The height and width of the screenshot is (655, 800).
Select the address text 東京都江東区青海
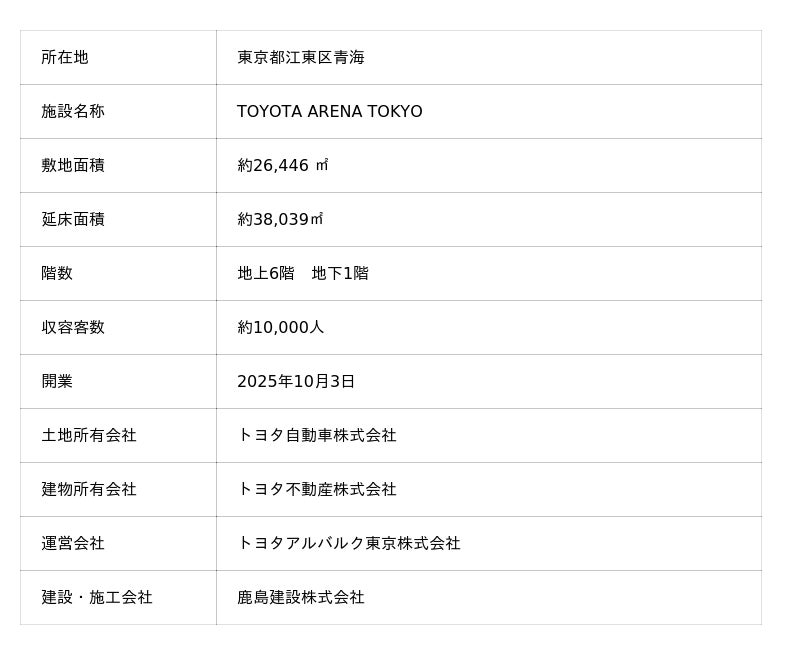pyautogui.click(x=301, y=58)
